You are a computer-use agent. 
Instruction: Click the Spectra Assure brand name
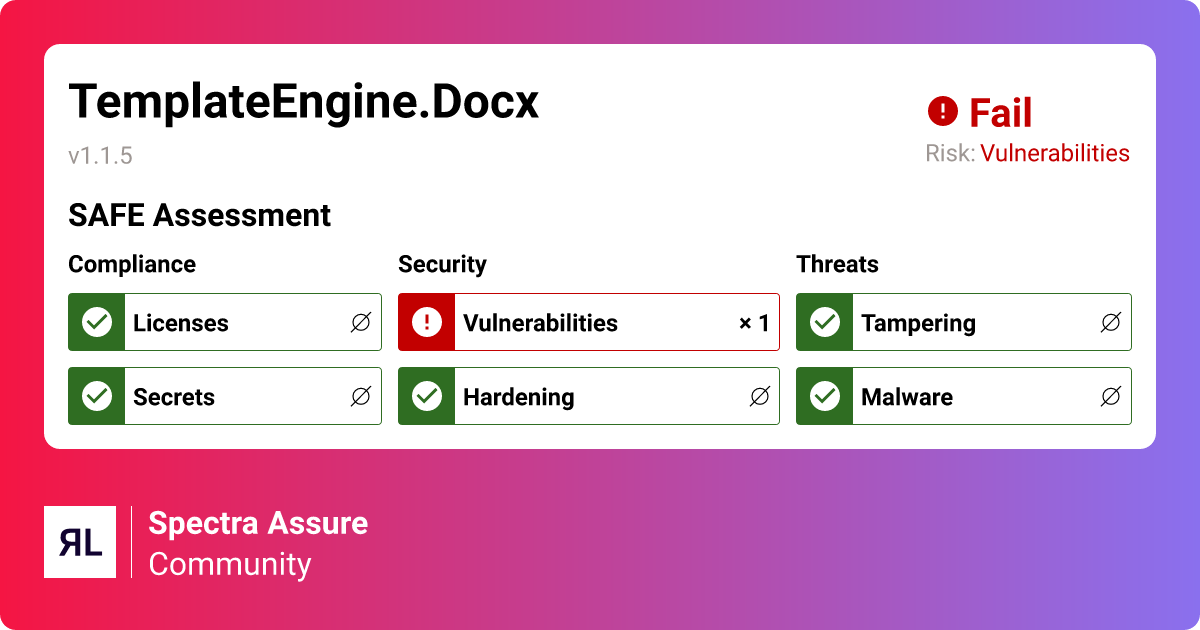pyautogui.click(x=258, y=523)
